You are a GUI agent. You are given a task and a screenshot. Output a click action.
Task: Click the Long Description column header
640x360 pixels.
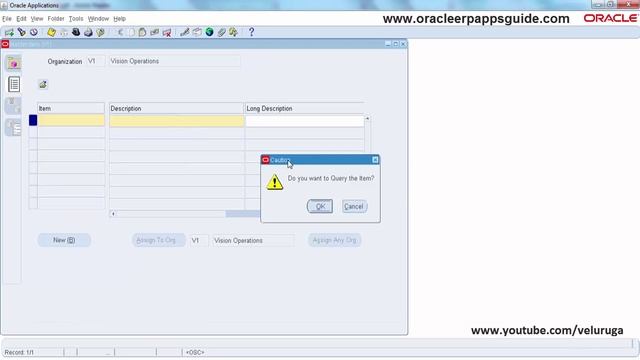pyautogui.click(x=304, y=109)
